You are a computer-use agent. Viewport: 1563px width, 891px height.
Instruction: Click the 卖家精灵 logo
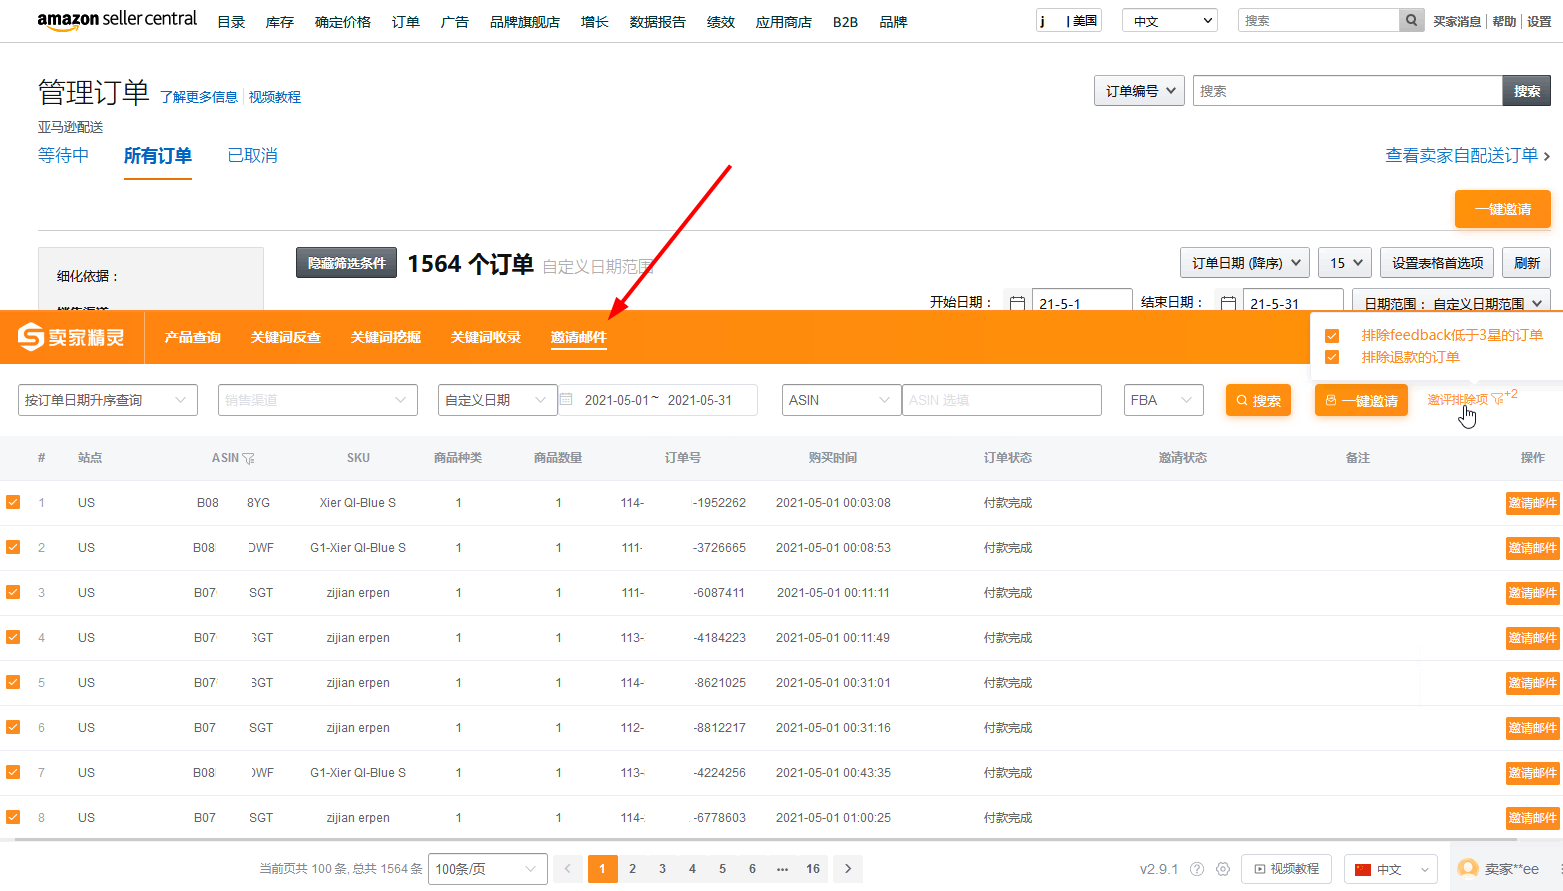pyautogui.click(x=72, y=337)
